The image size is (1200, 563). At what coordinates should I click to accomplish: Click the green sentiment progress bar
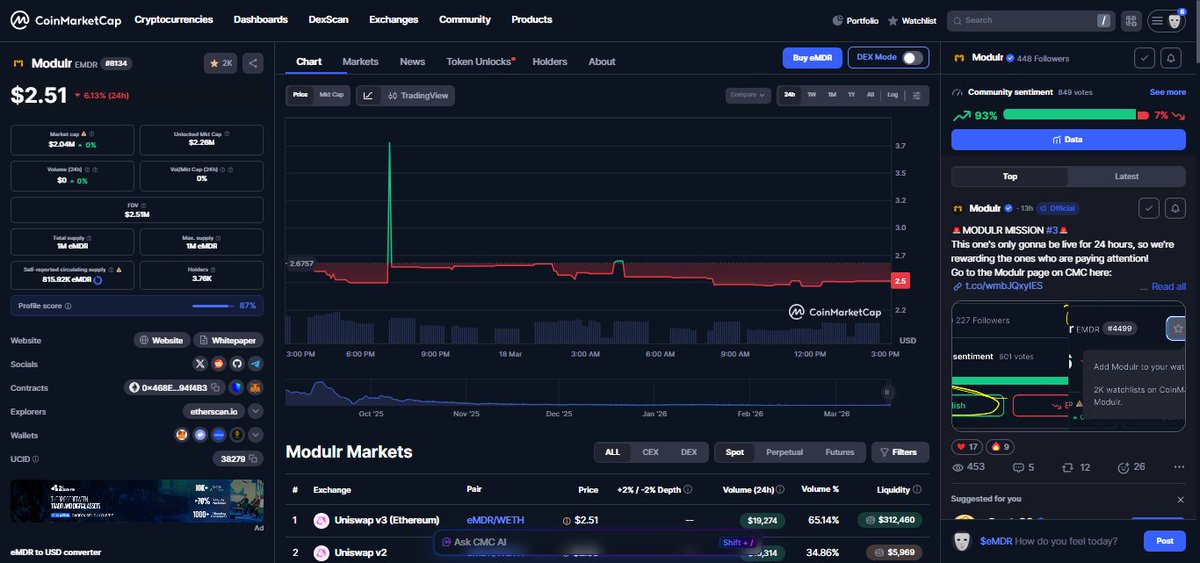1069,115
